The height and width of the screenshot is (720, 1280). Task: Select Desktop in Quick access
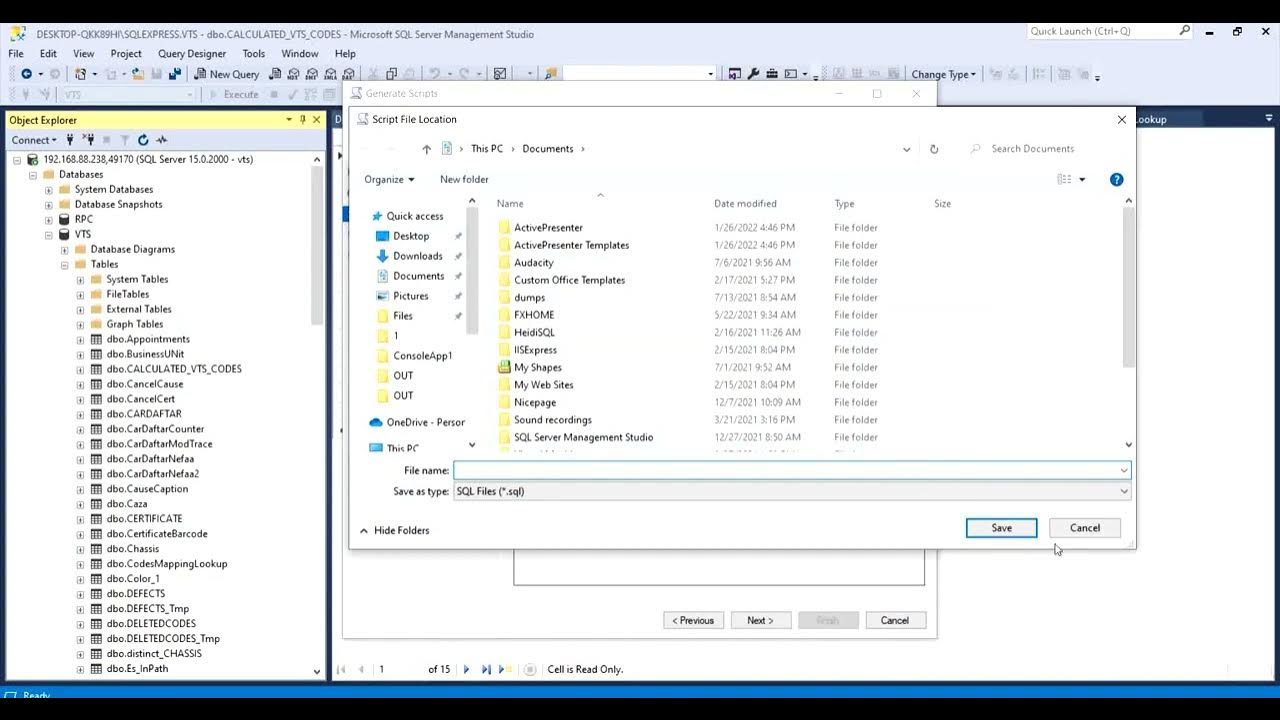pos(411,236)
